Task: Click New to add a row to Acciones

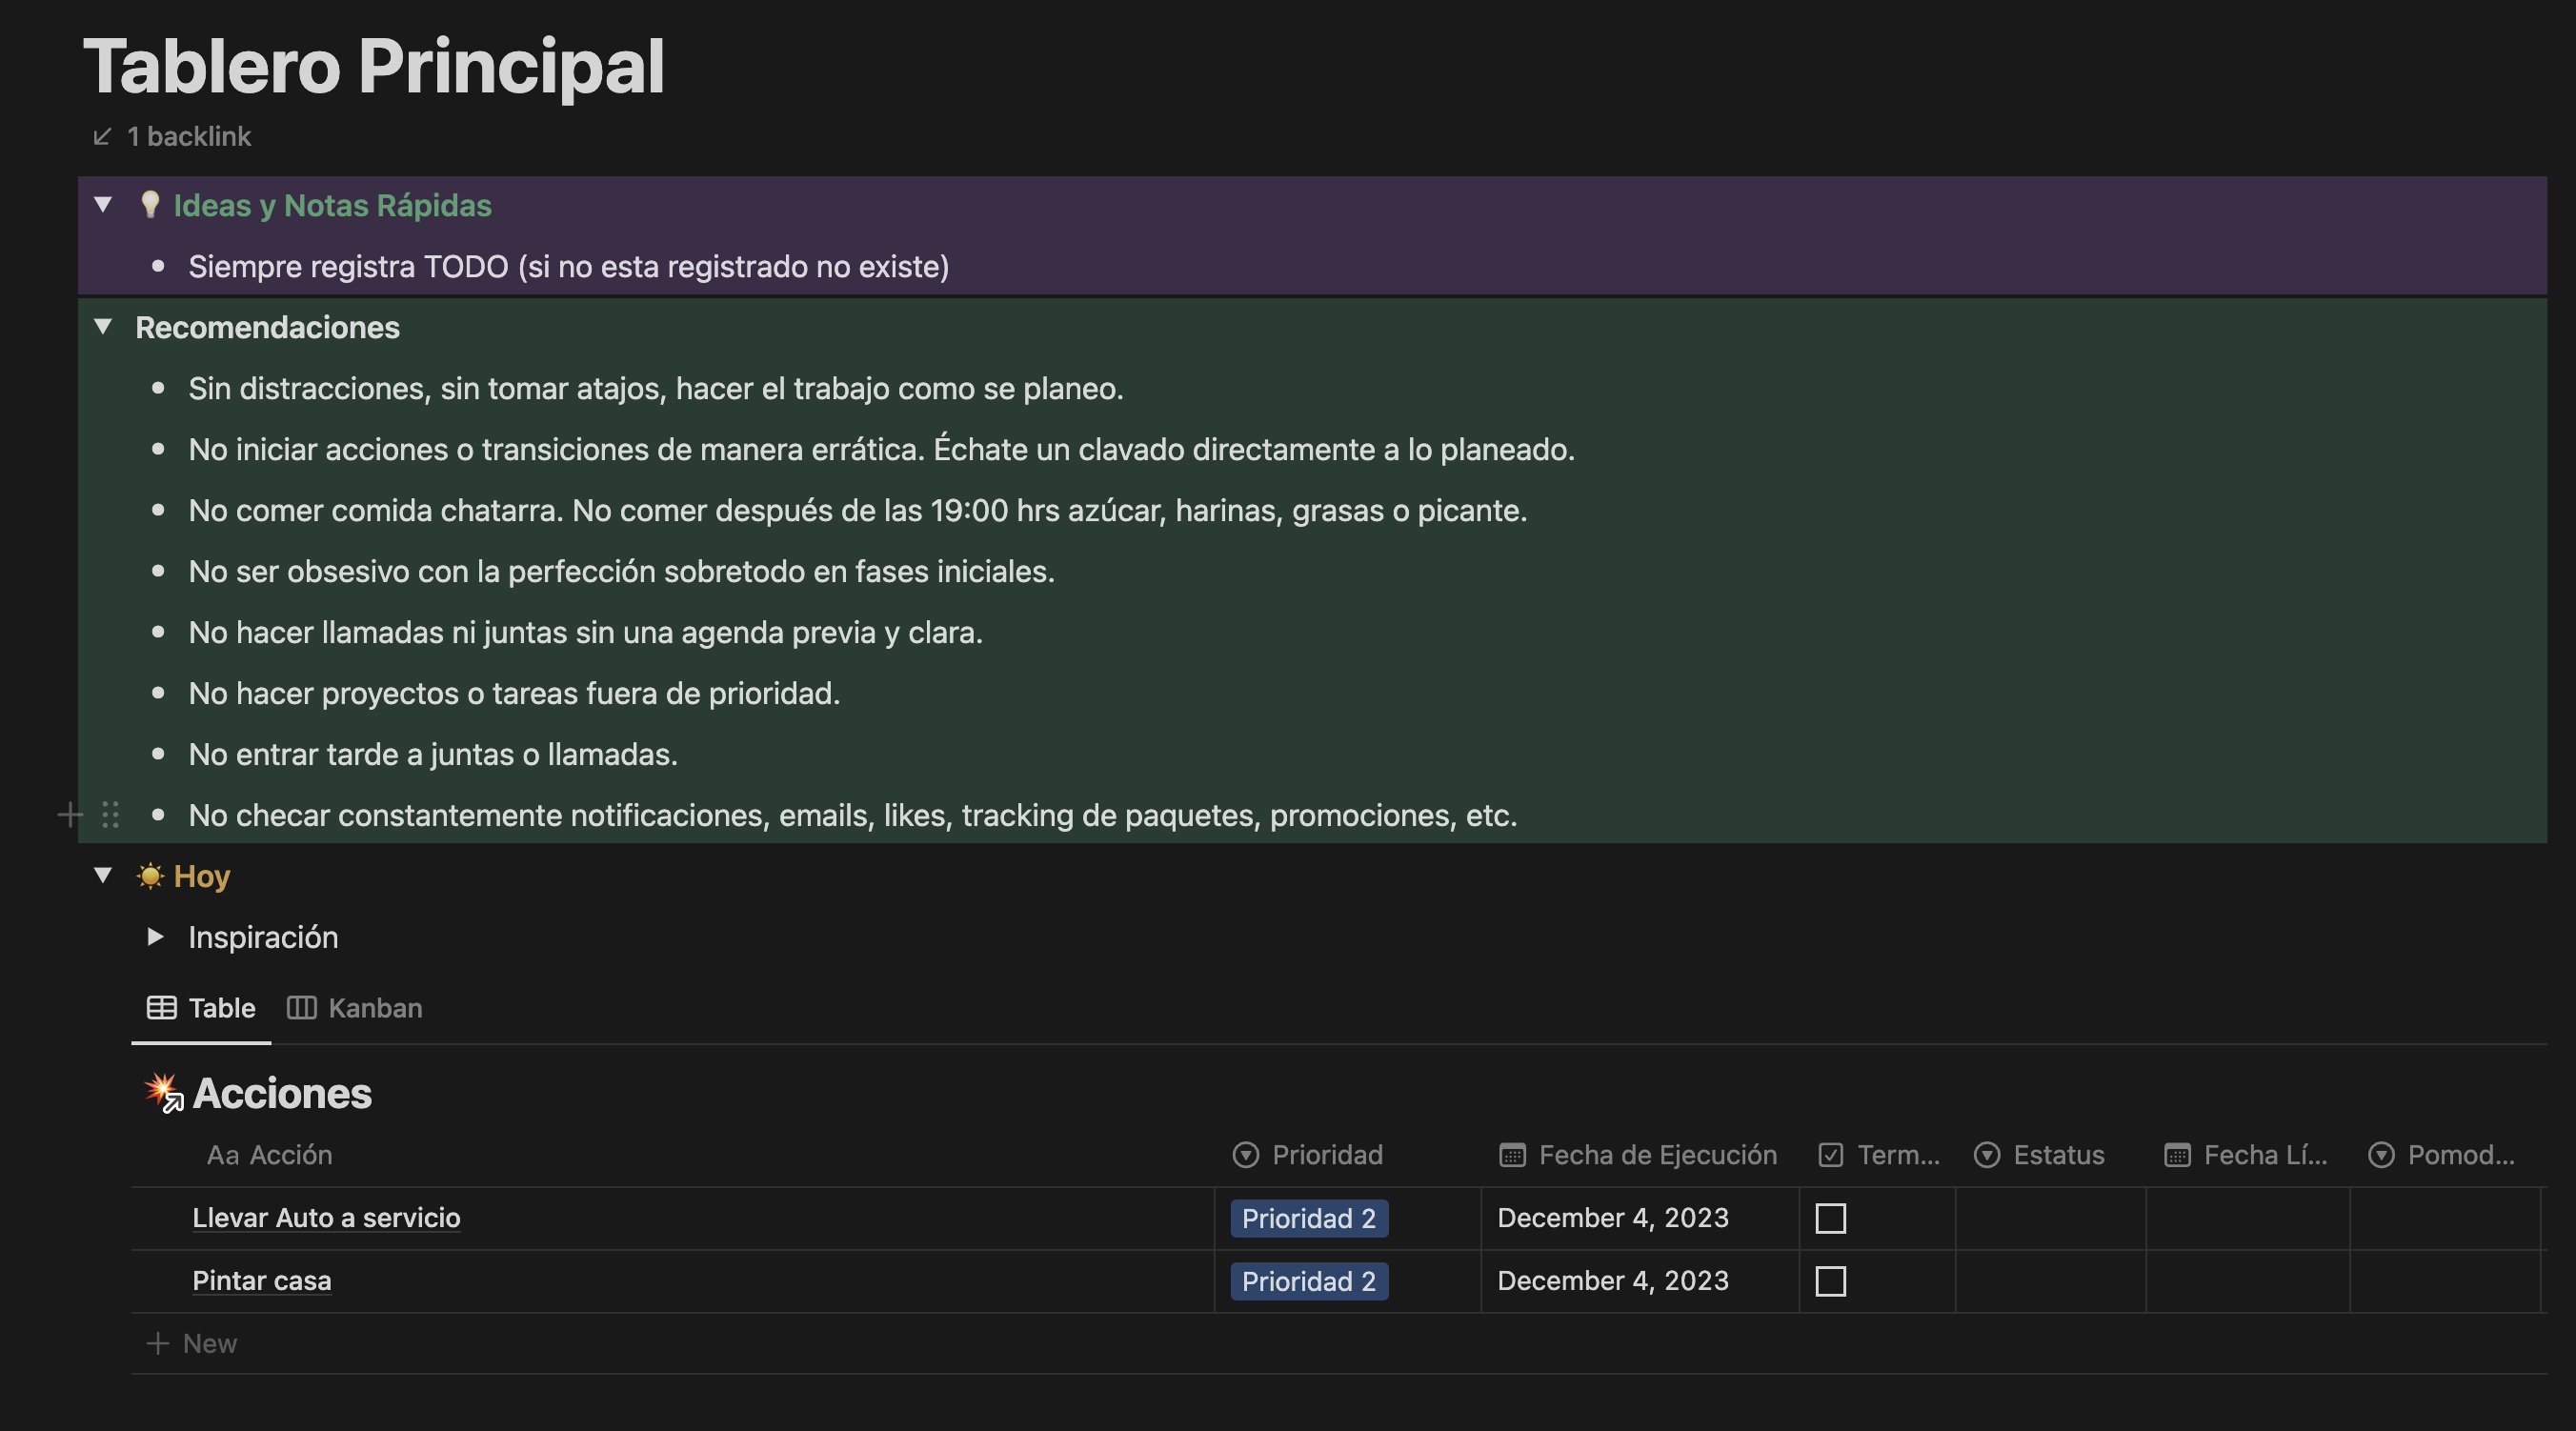Action: click(x=194, y=1343)
